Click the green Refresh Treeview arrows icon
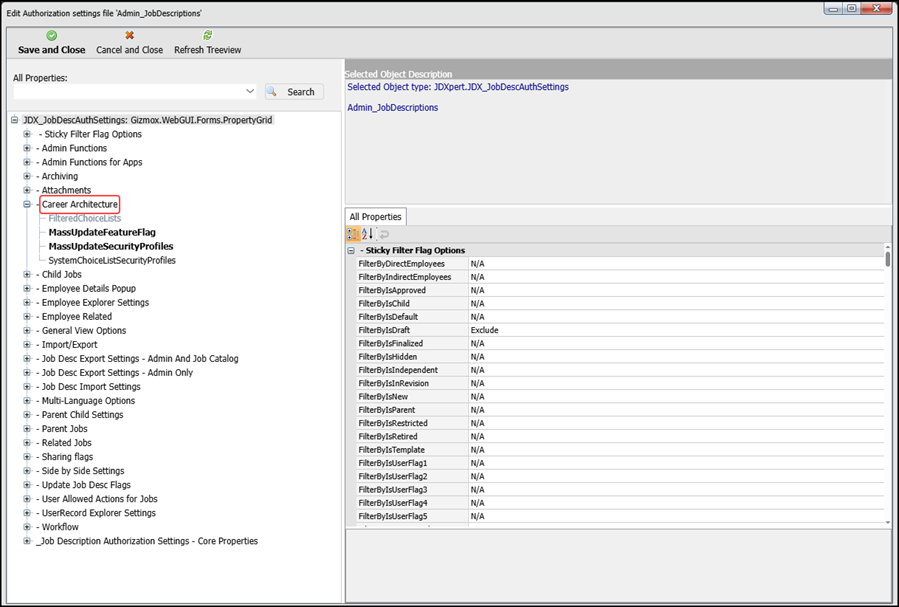The height and width of the screenshot is (607, 899). (x=208, y=36)
